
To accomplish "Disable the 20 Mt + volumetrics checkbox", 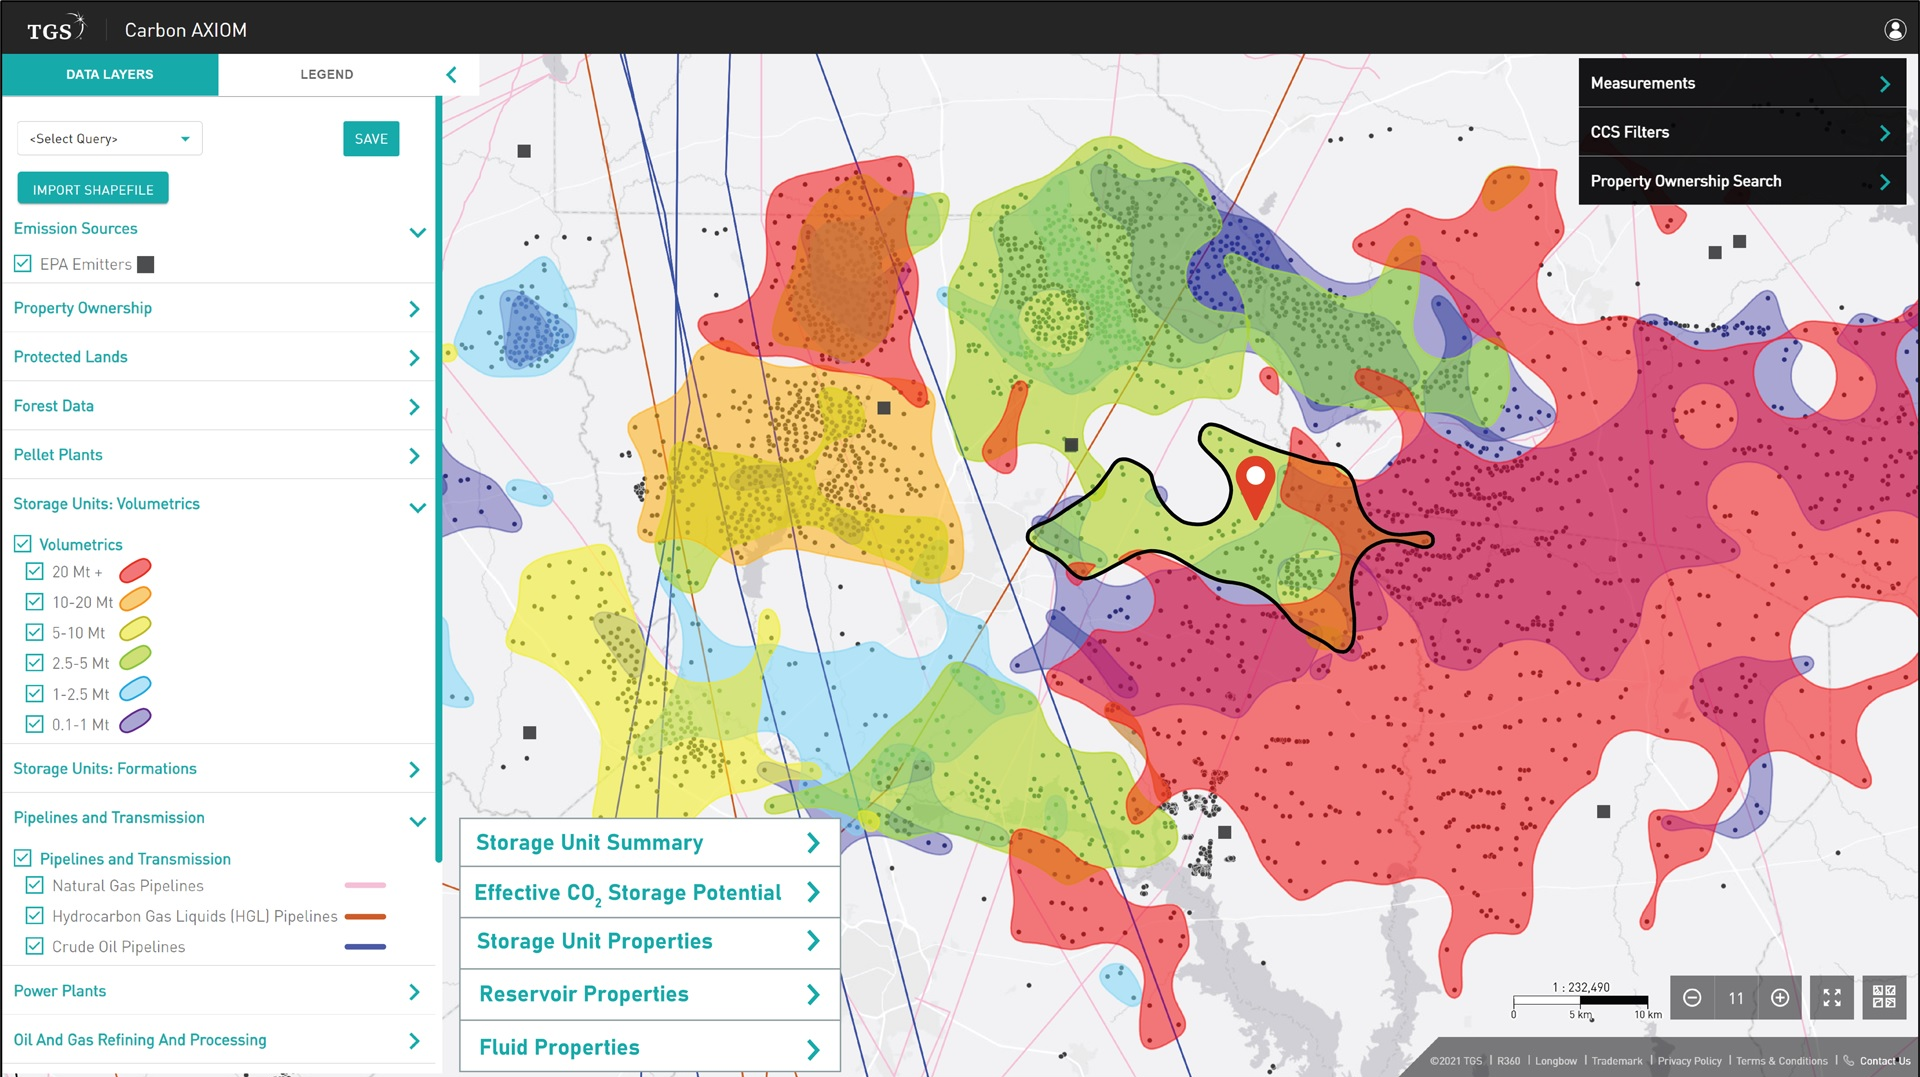I will click(x=35, y=571).
